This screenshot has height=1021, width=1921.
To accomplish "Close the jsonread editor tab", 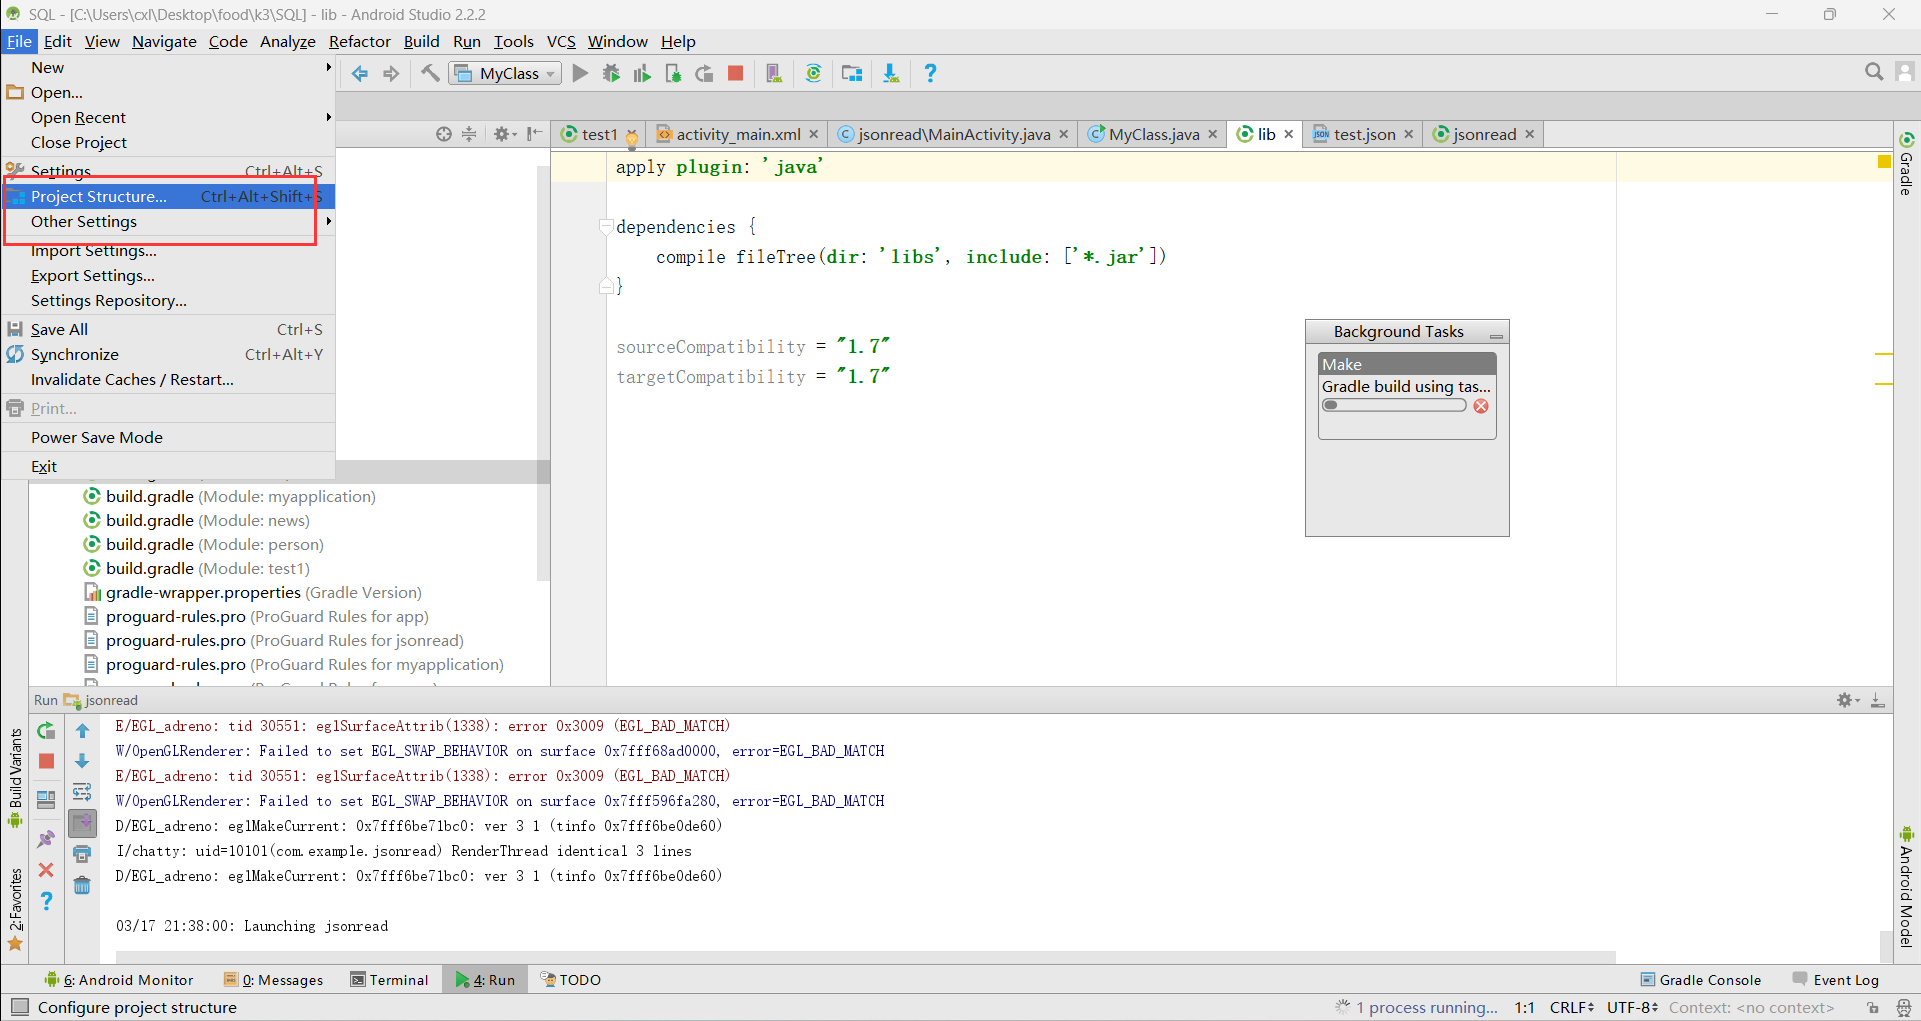I will [1529, 134].
